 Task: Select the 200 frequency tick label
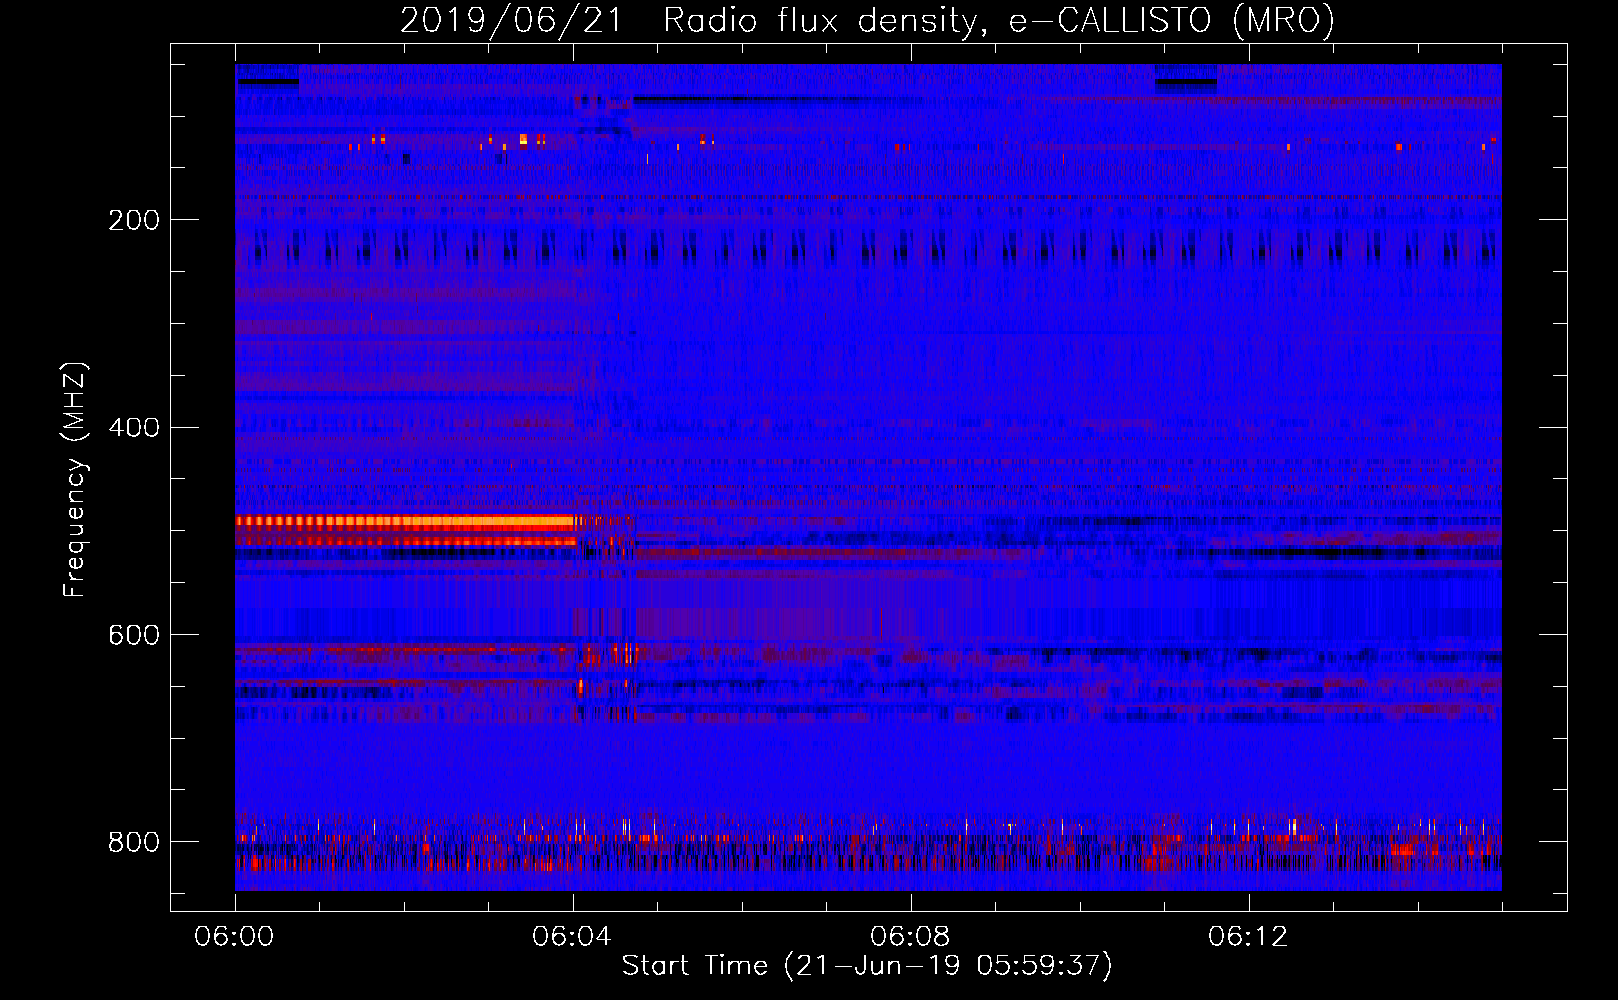coord(134,220)
